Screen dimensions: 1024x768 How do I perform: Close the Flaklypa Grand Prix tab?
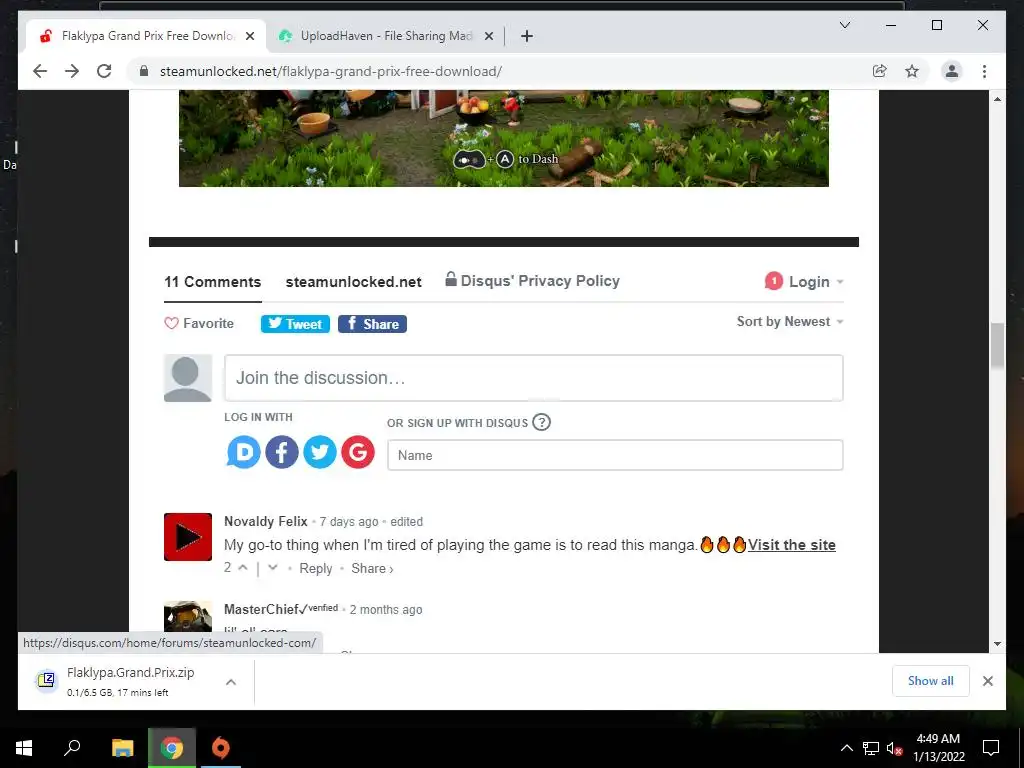pos(250,36)
